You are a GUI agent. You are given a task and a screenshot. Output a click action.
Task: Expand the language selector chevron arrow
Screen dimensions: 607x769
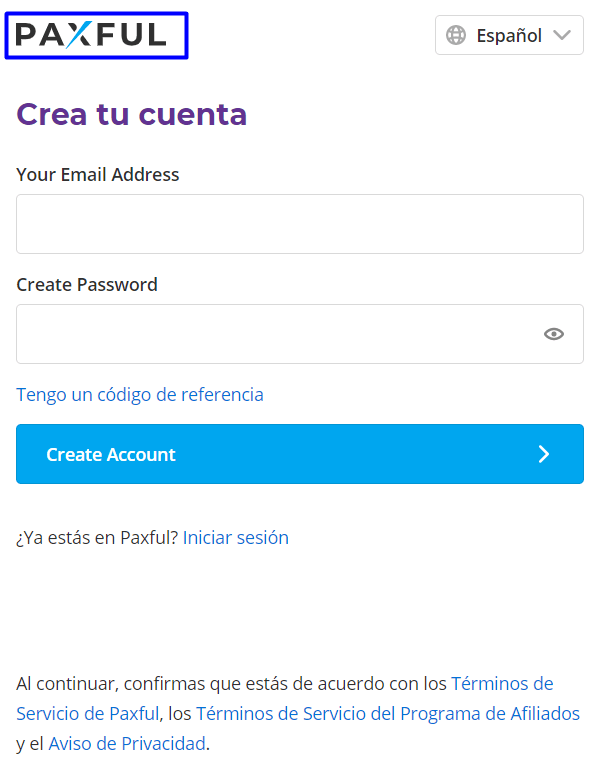(562, 35)
